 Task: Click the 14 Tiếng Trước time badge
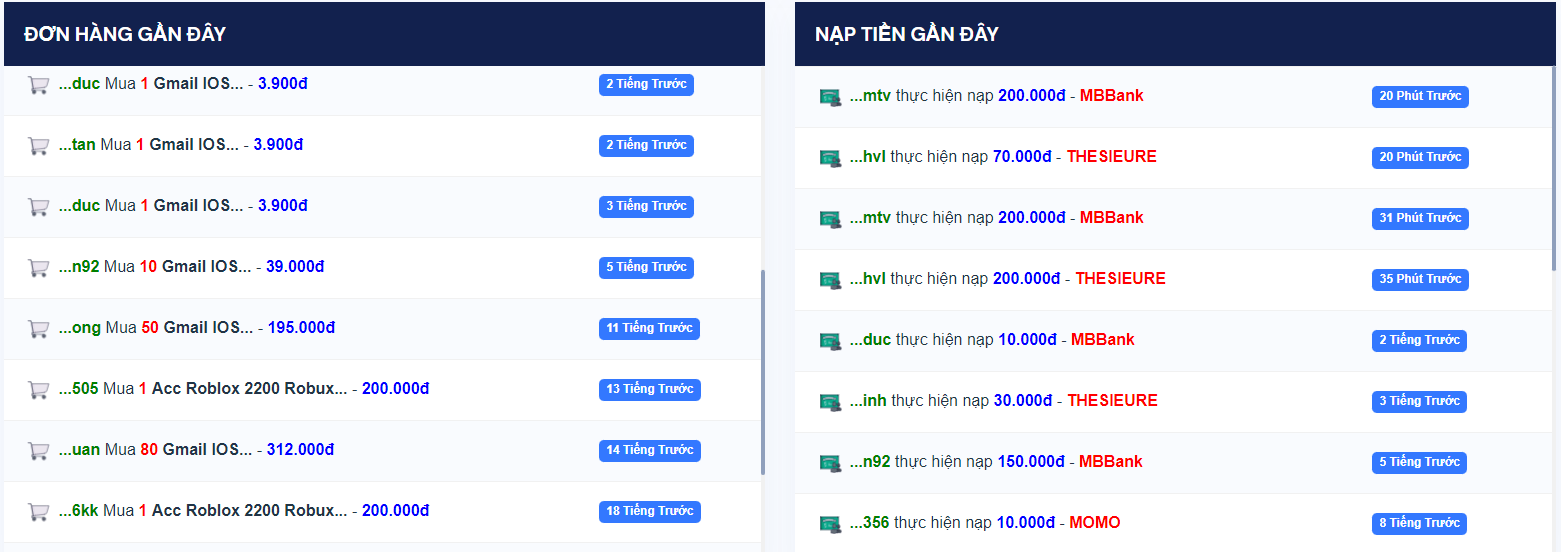pyautogui.click(x=650, y=450)
